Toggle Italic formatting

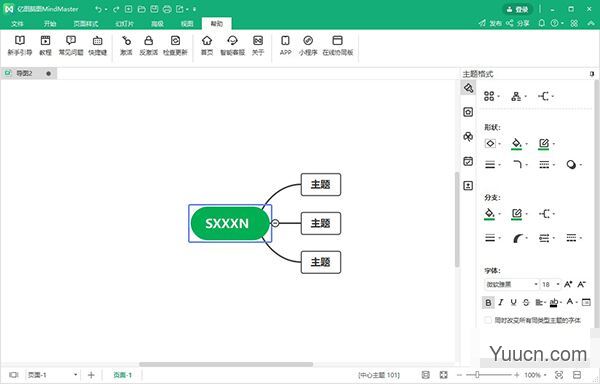(x=501, y=303)
